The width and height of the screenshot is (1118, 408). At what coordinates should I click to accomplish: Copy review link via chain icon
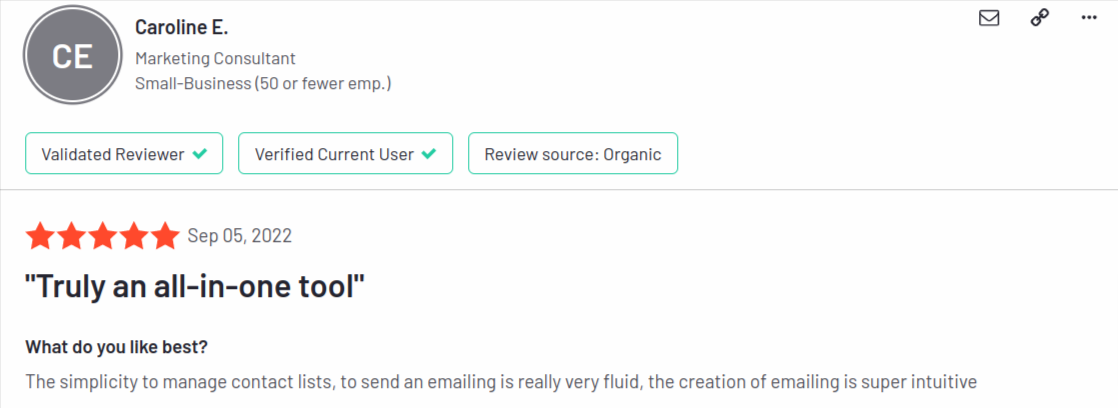click(1039, 18)
